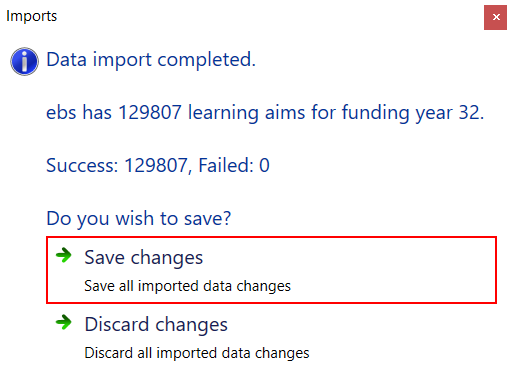Click 'Discard all imported data changes' description
Screen dimensions: 507x372
click(197, 353)
